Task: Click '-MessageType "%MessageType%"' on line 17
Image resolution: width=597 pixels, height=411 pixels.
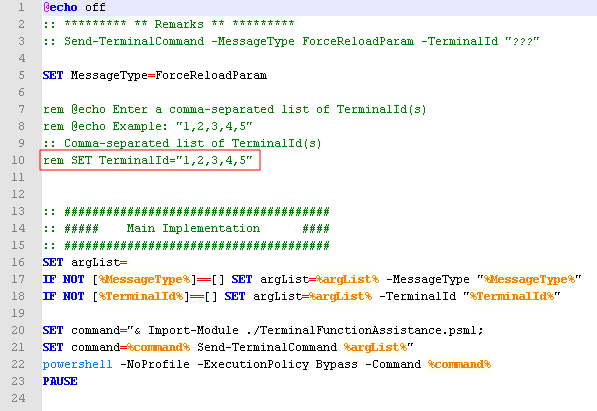Action: tap(484, 279)
